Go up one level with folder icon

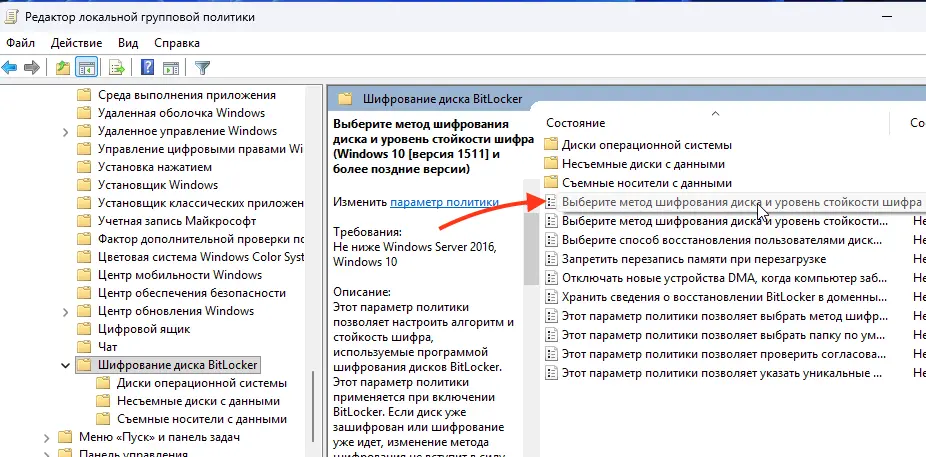(x=63, y=68)
